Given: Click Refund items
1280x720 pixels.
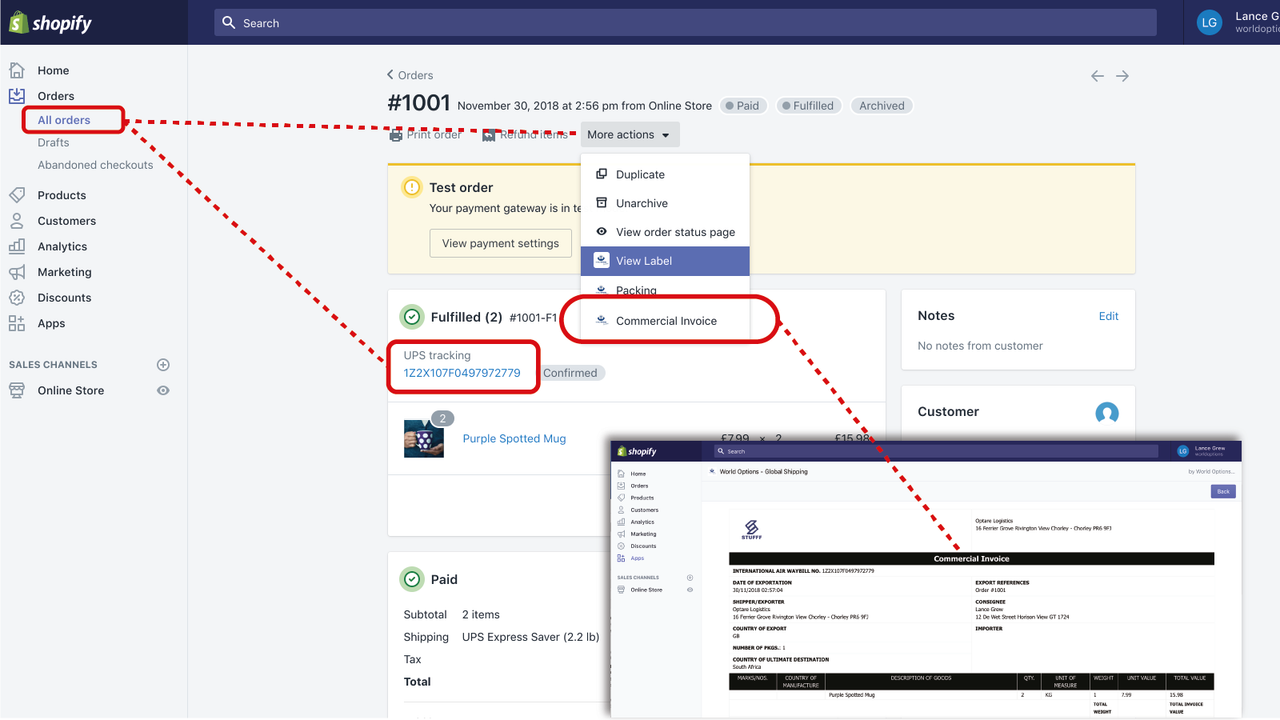Looking at the screenshot, I should point(525,134).
